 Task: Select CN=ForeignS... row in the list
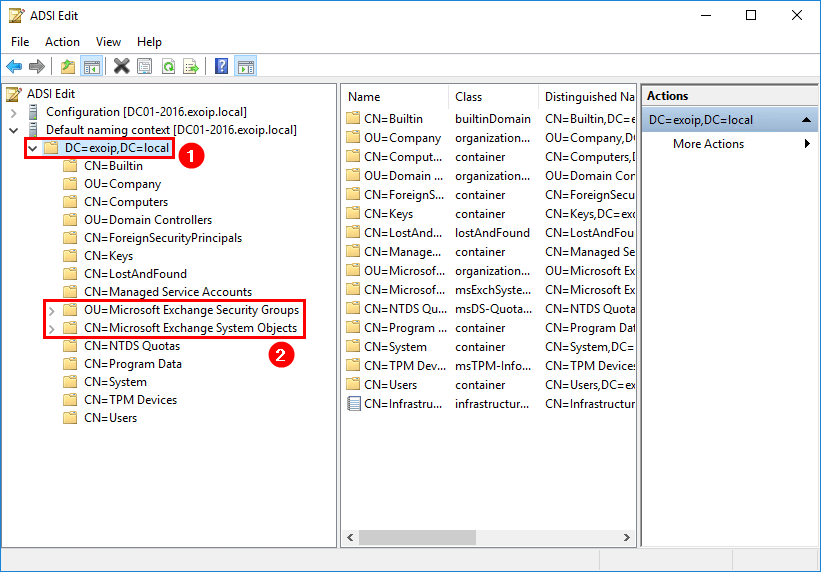pos(490,195)
